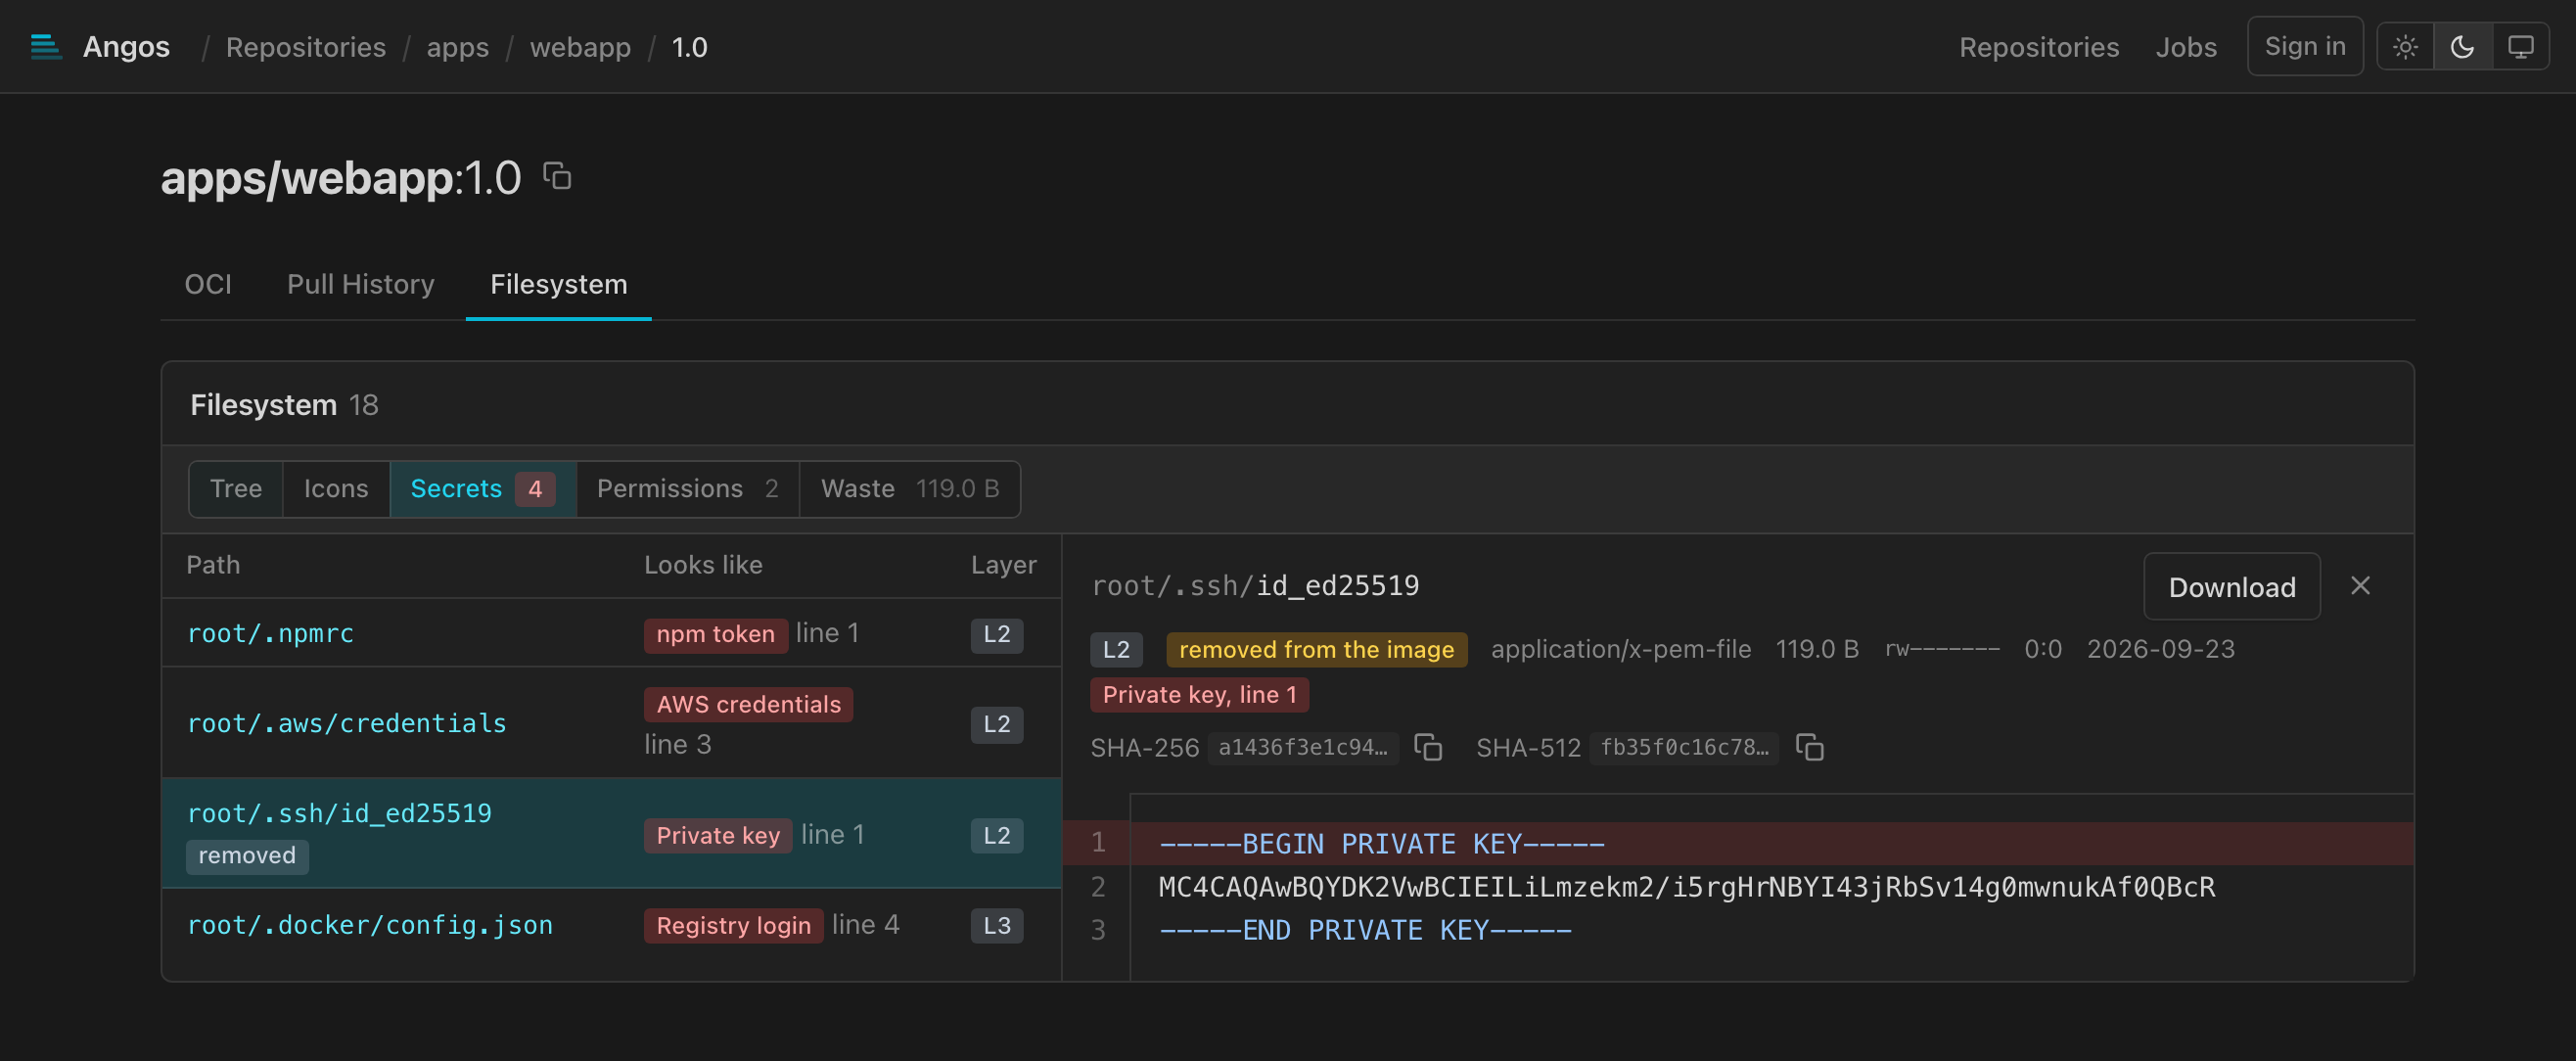Open Repositories in top navigation
Screen dimensions: 2576x1061
click(2038, 47)
